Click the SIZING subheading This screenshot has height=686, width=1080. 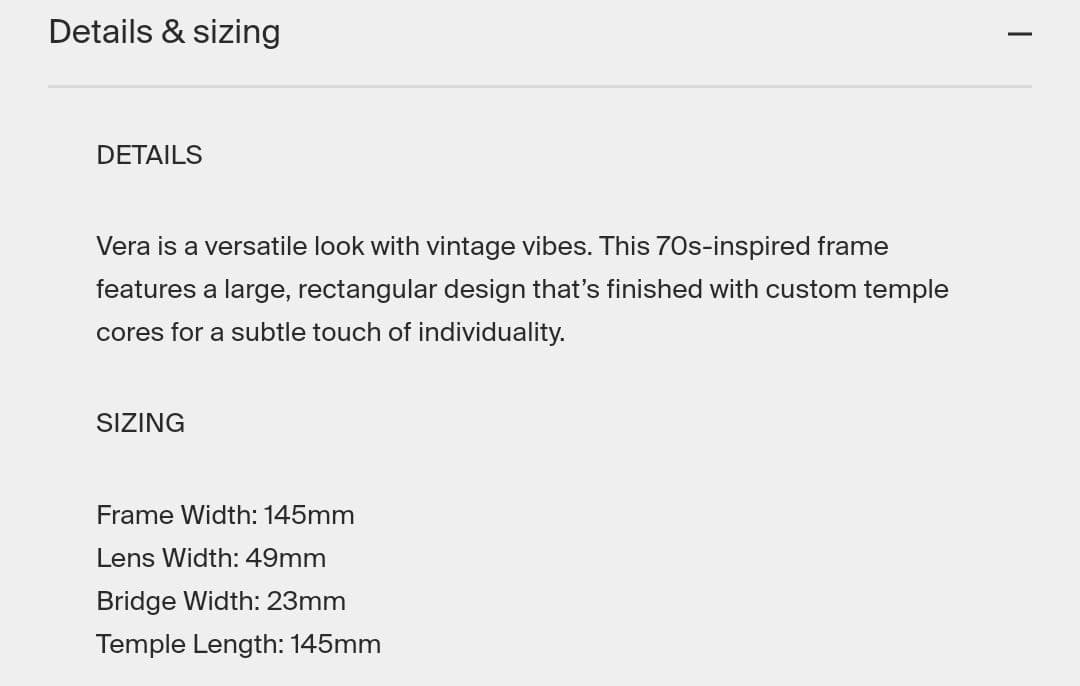[140, 423]
